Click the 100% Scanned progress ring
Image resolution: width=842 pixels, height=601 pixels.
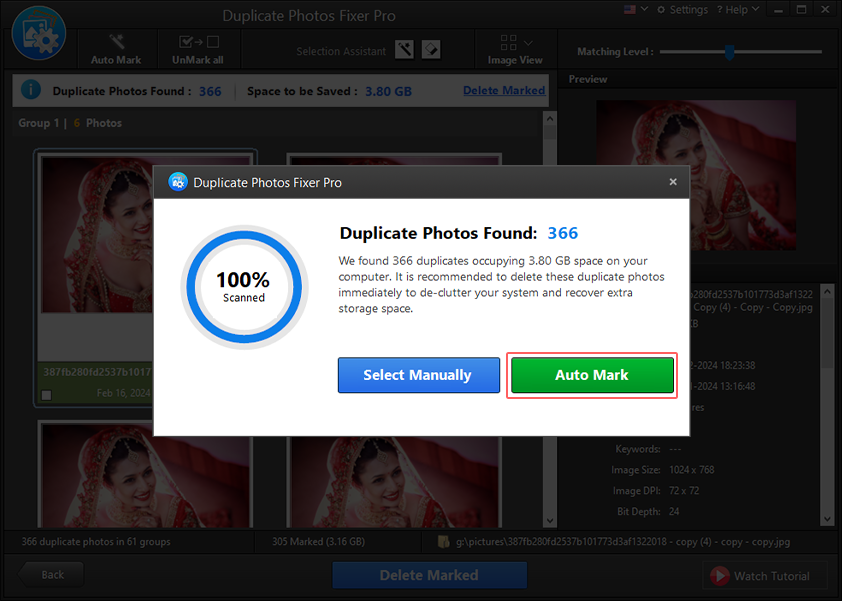244,287
